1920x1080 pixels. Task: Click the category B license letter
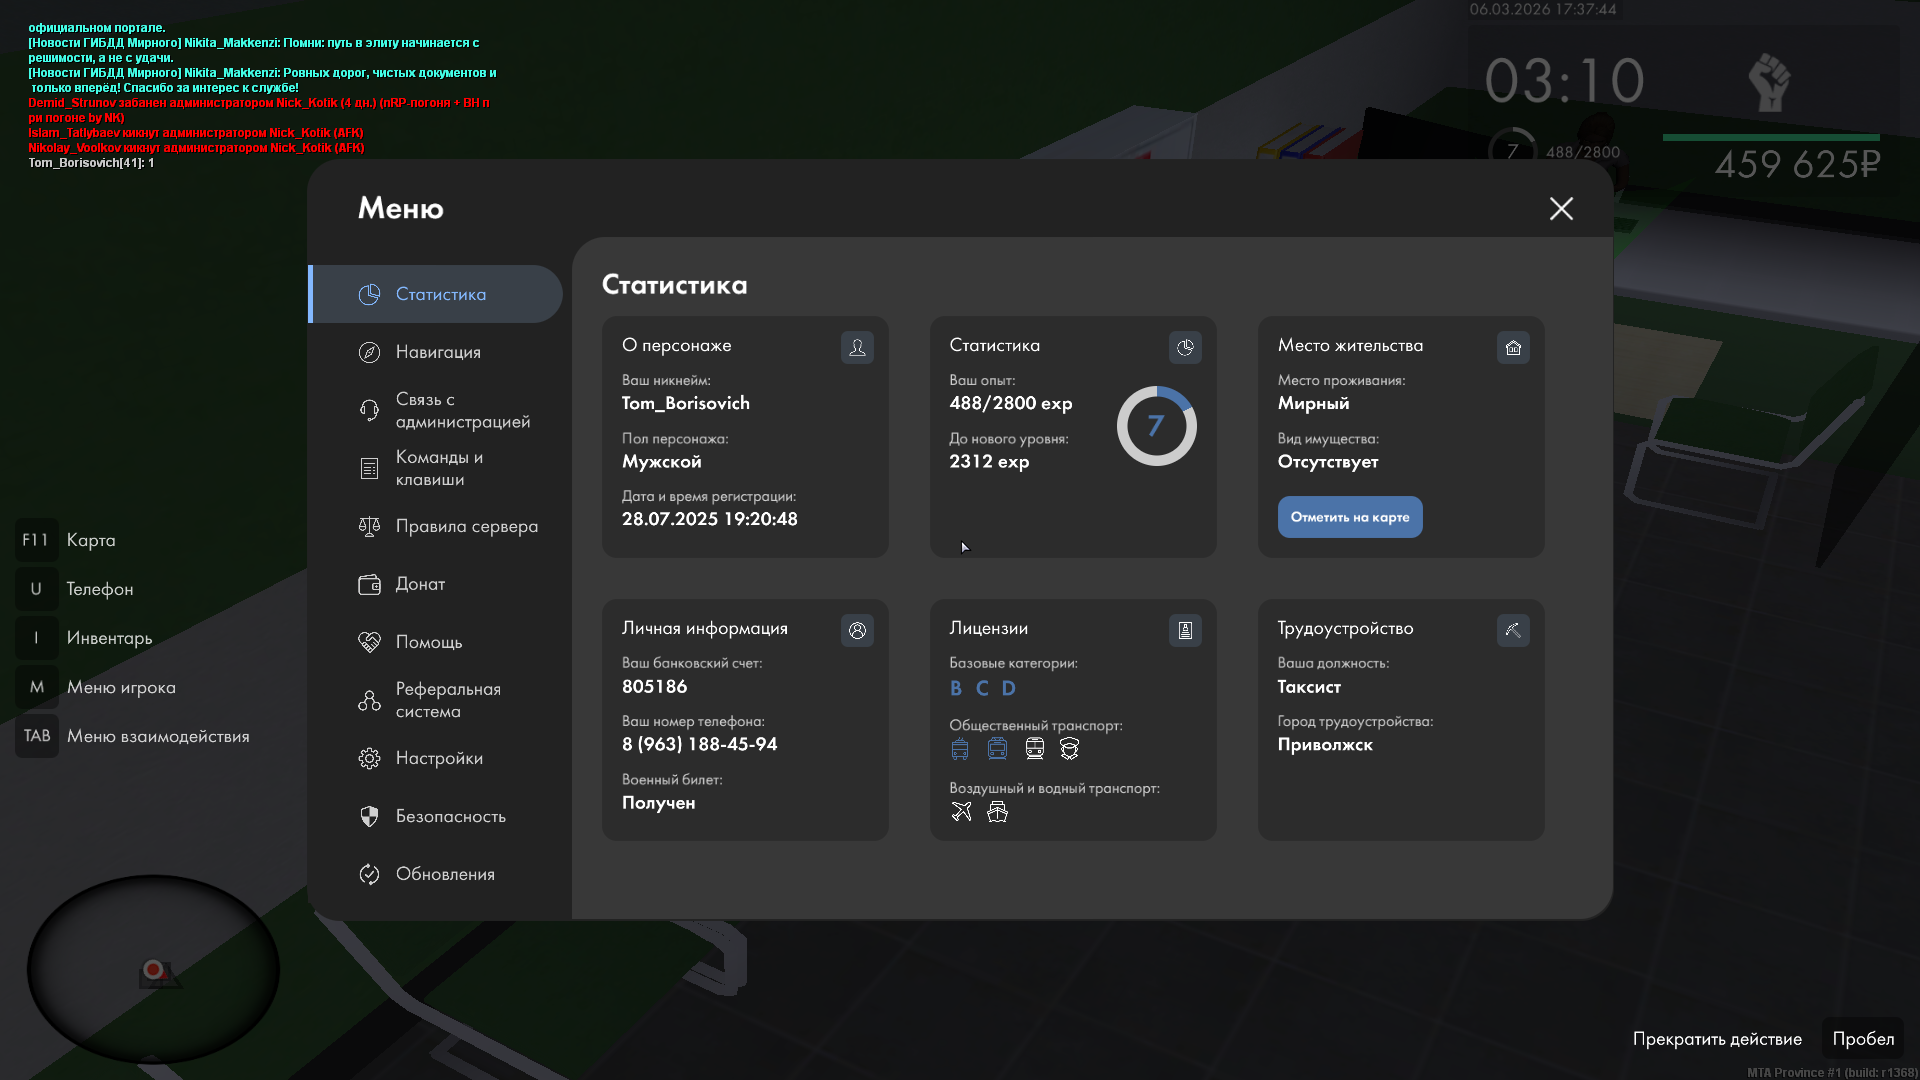coord(956,688)
